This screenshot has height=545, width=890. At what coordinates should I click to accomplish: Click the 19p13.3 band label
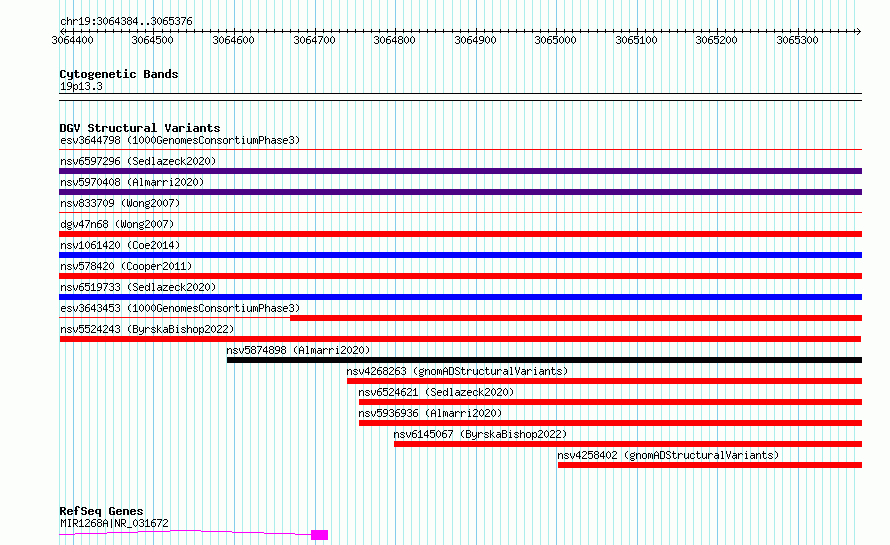pos(81,86)
